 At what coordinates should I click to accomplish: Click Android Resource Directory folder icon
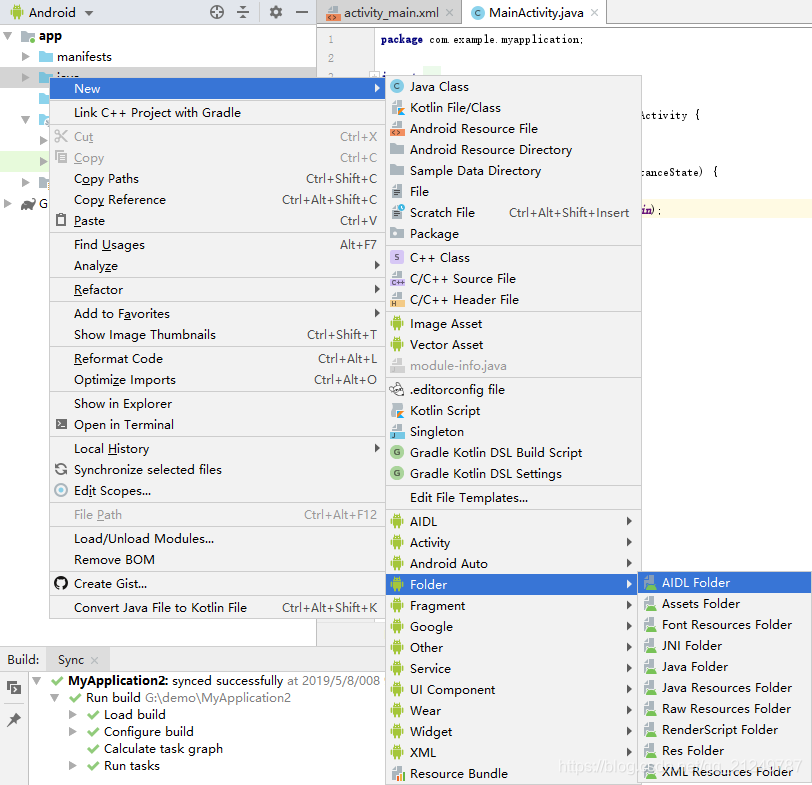[397, 150]
